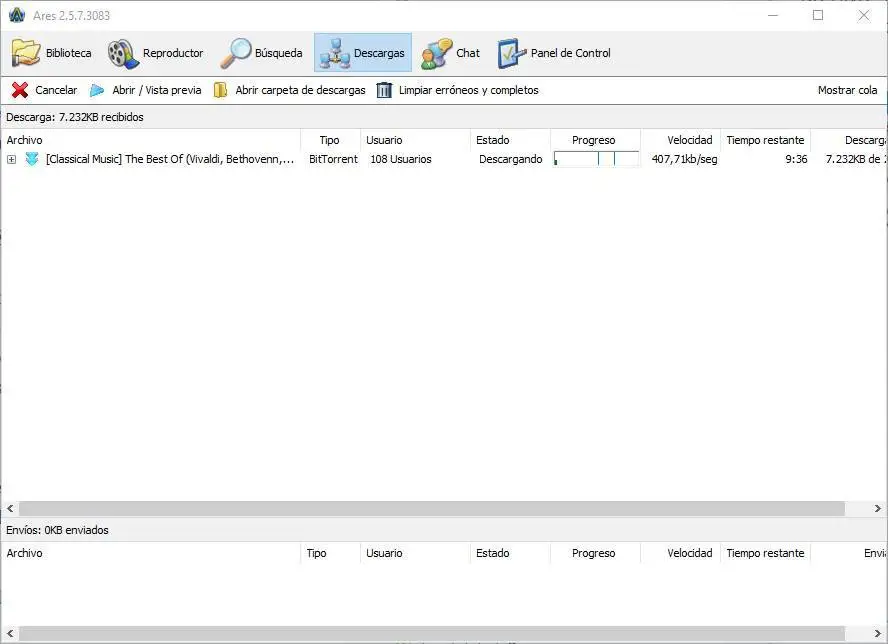Click the yellow downloads folder icon
The image size is (888, 644).
(x=220, y=90)
